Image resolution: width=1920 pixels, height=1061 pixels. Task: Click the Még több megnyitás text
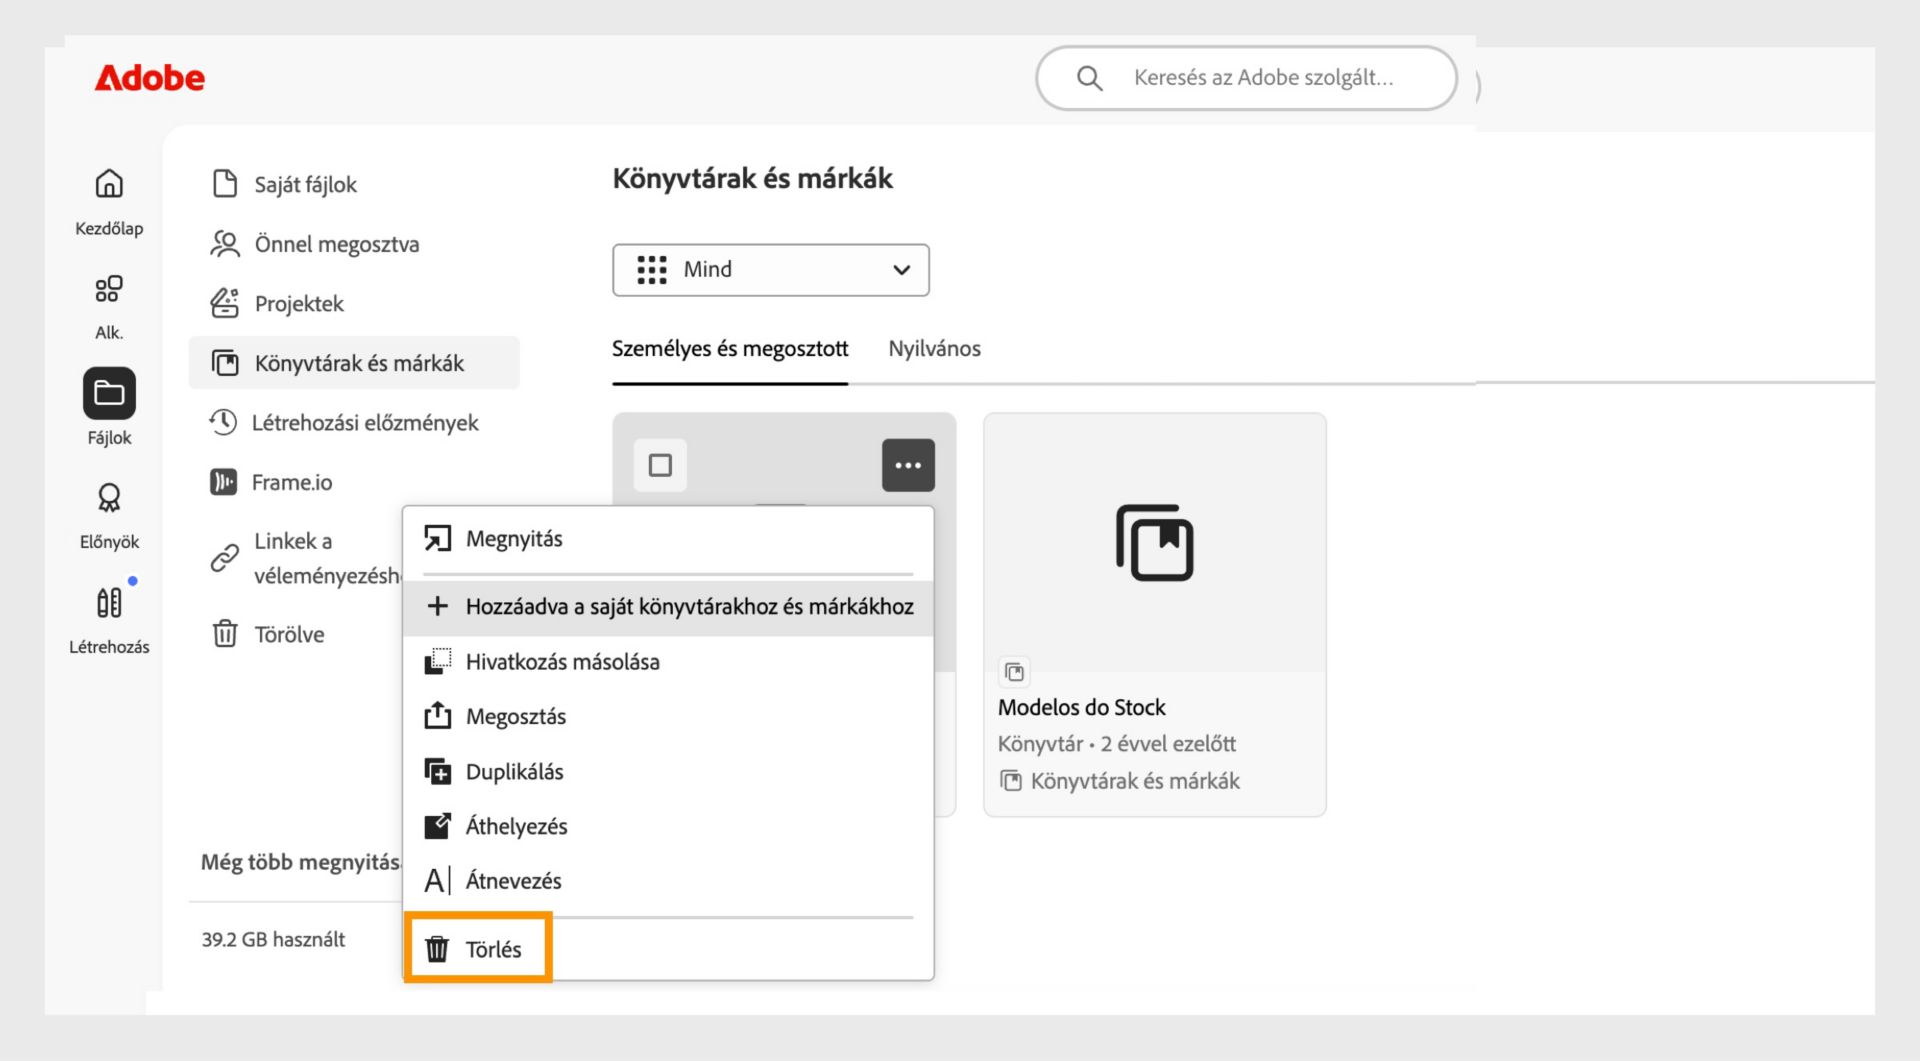301,862
